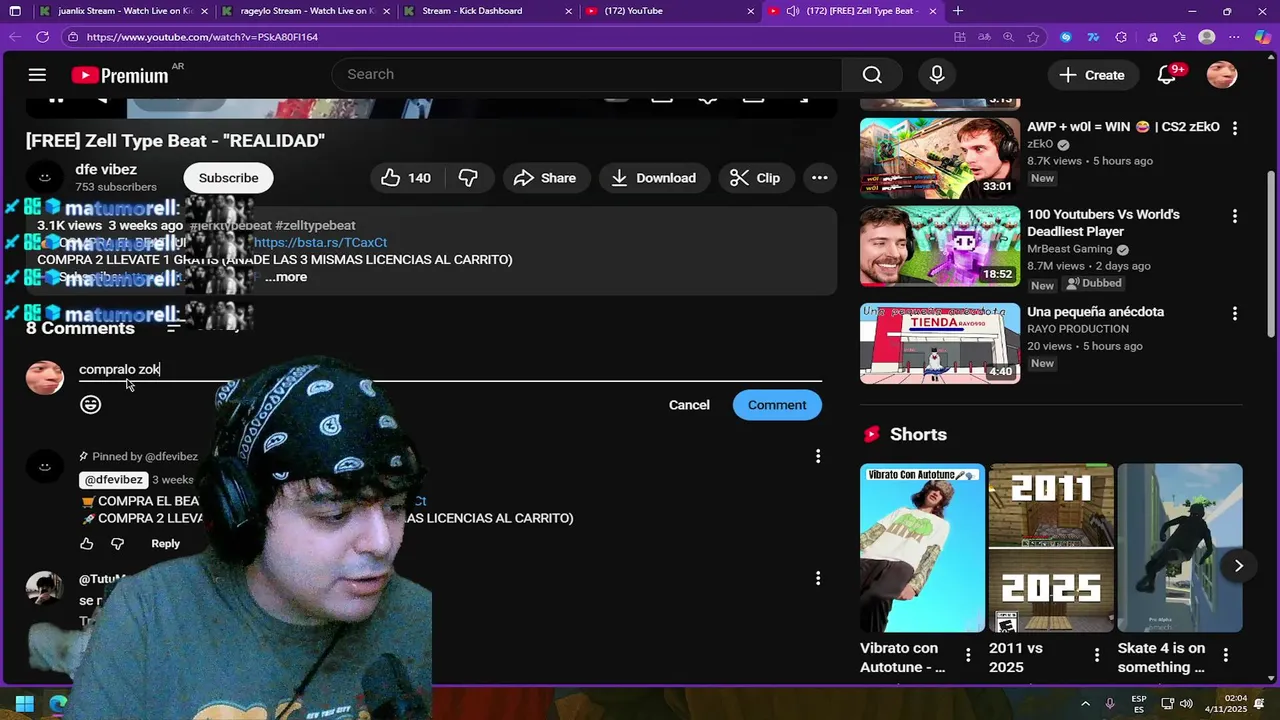Show hidden system tray icons
1280x720 pixels.
click(1087, 703)
